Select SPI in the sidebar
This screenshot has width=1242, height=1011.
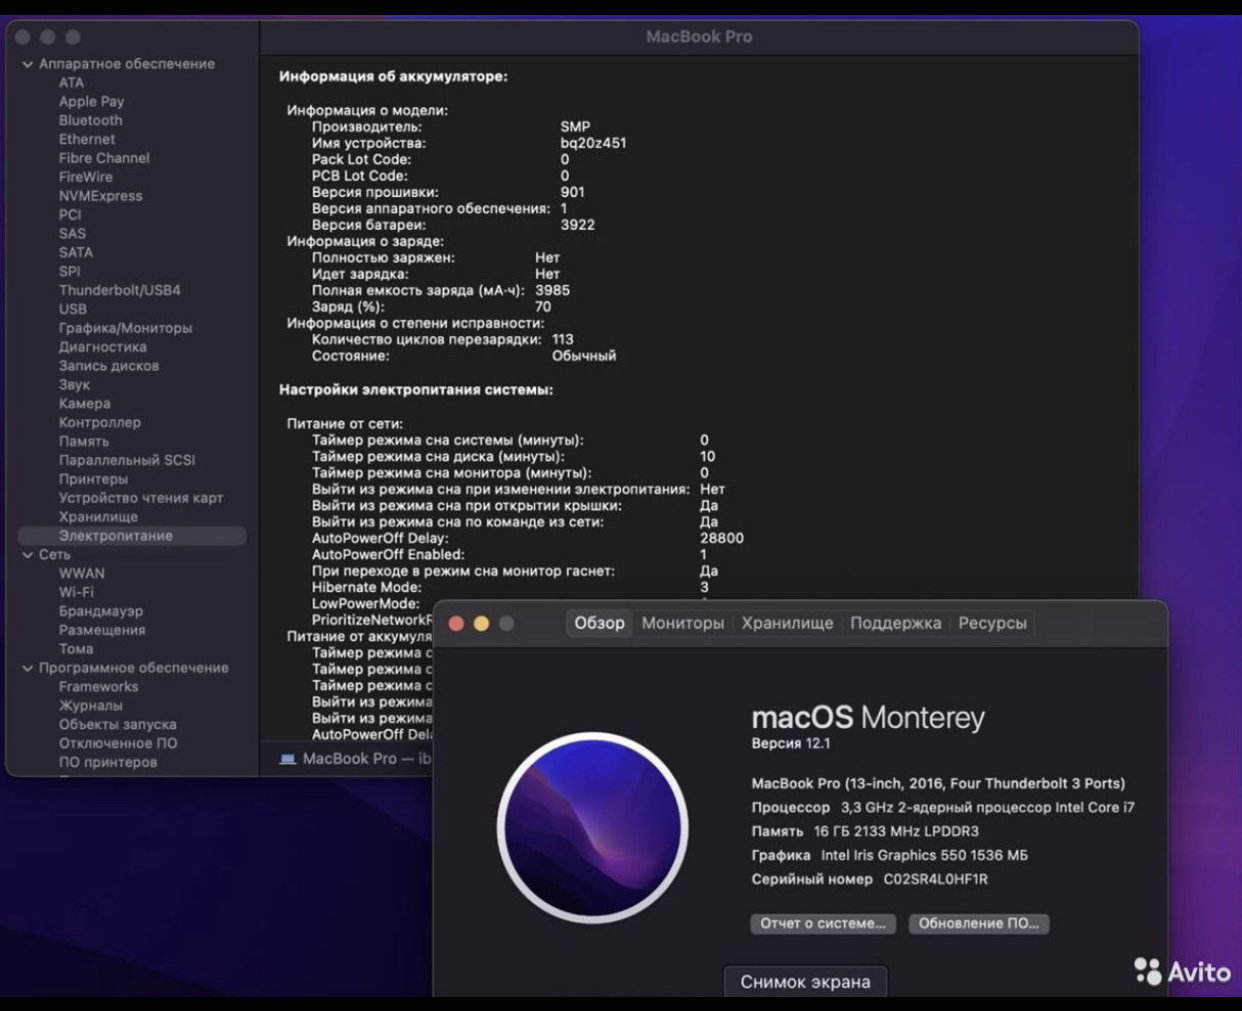coord(69,272)
